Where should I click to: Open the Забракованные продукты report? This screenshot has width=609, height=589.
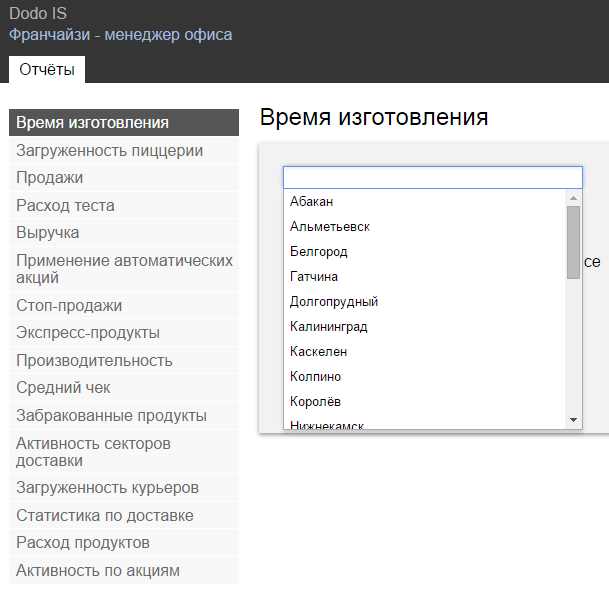click(124, 415)
